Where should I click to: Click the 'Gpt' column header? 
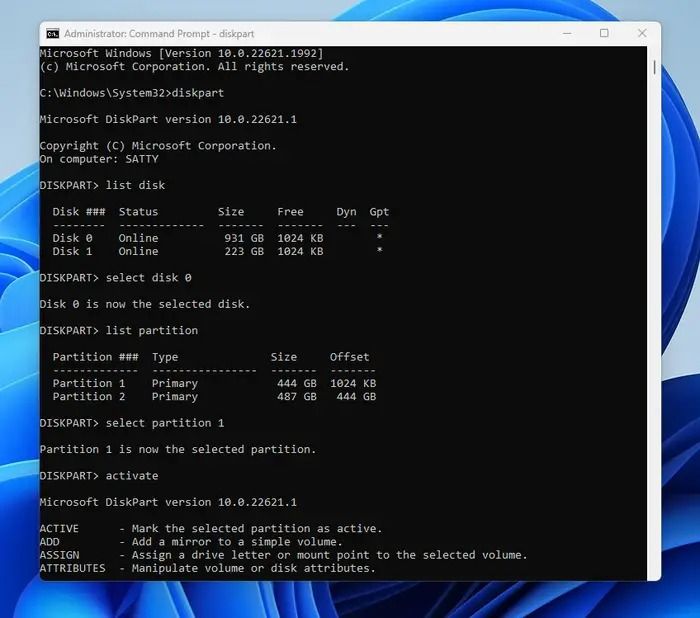[x=379, y=212]
